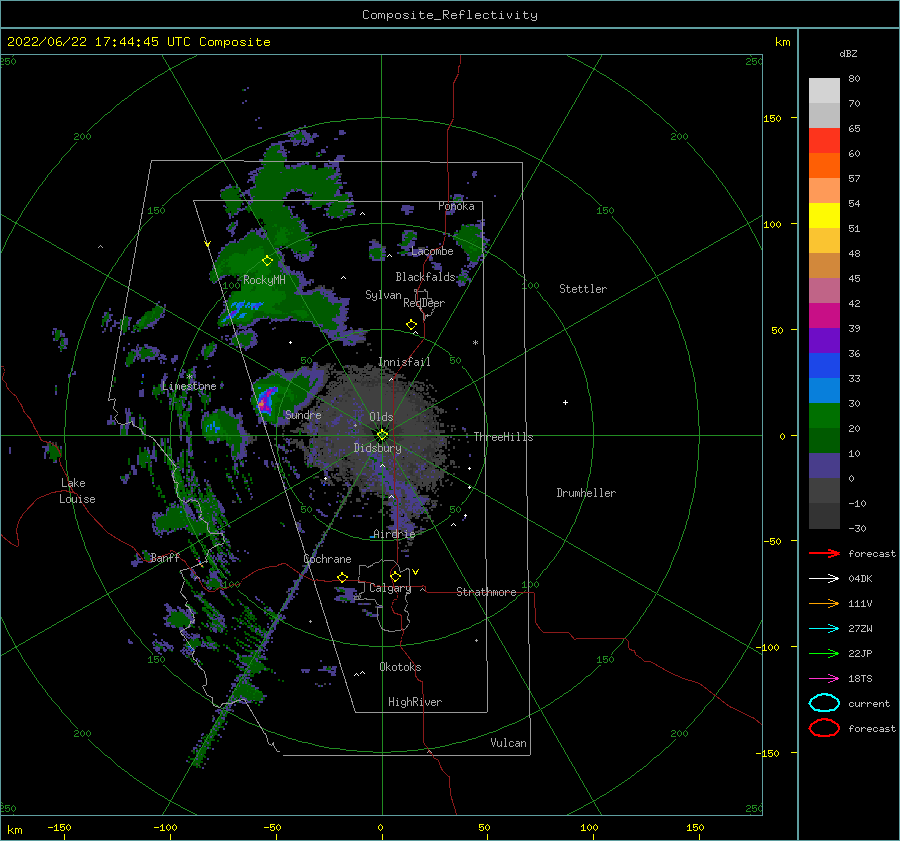Image resolution: width=900 pixels, height=841 pixels.
Task: Click the purple 39 dBZ color swatch
Action: click(x=824, y=341)
